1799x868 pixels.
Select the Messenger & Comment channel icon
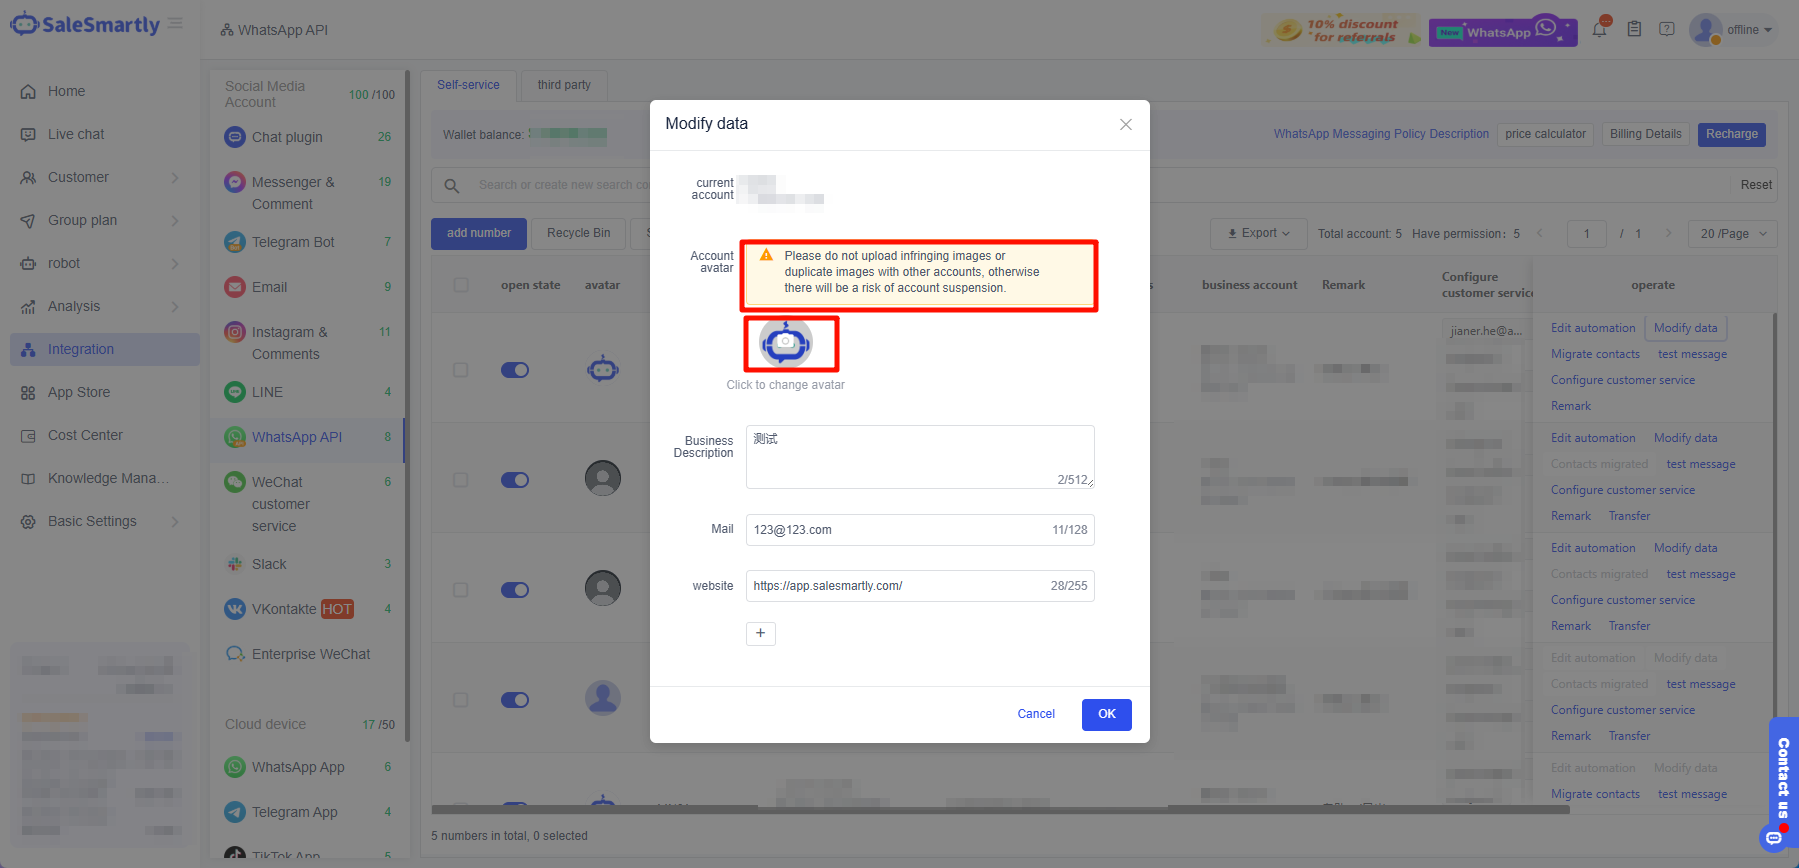click(x=235, y=182)
